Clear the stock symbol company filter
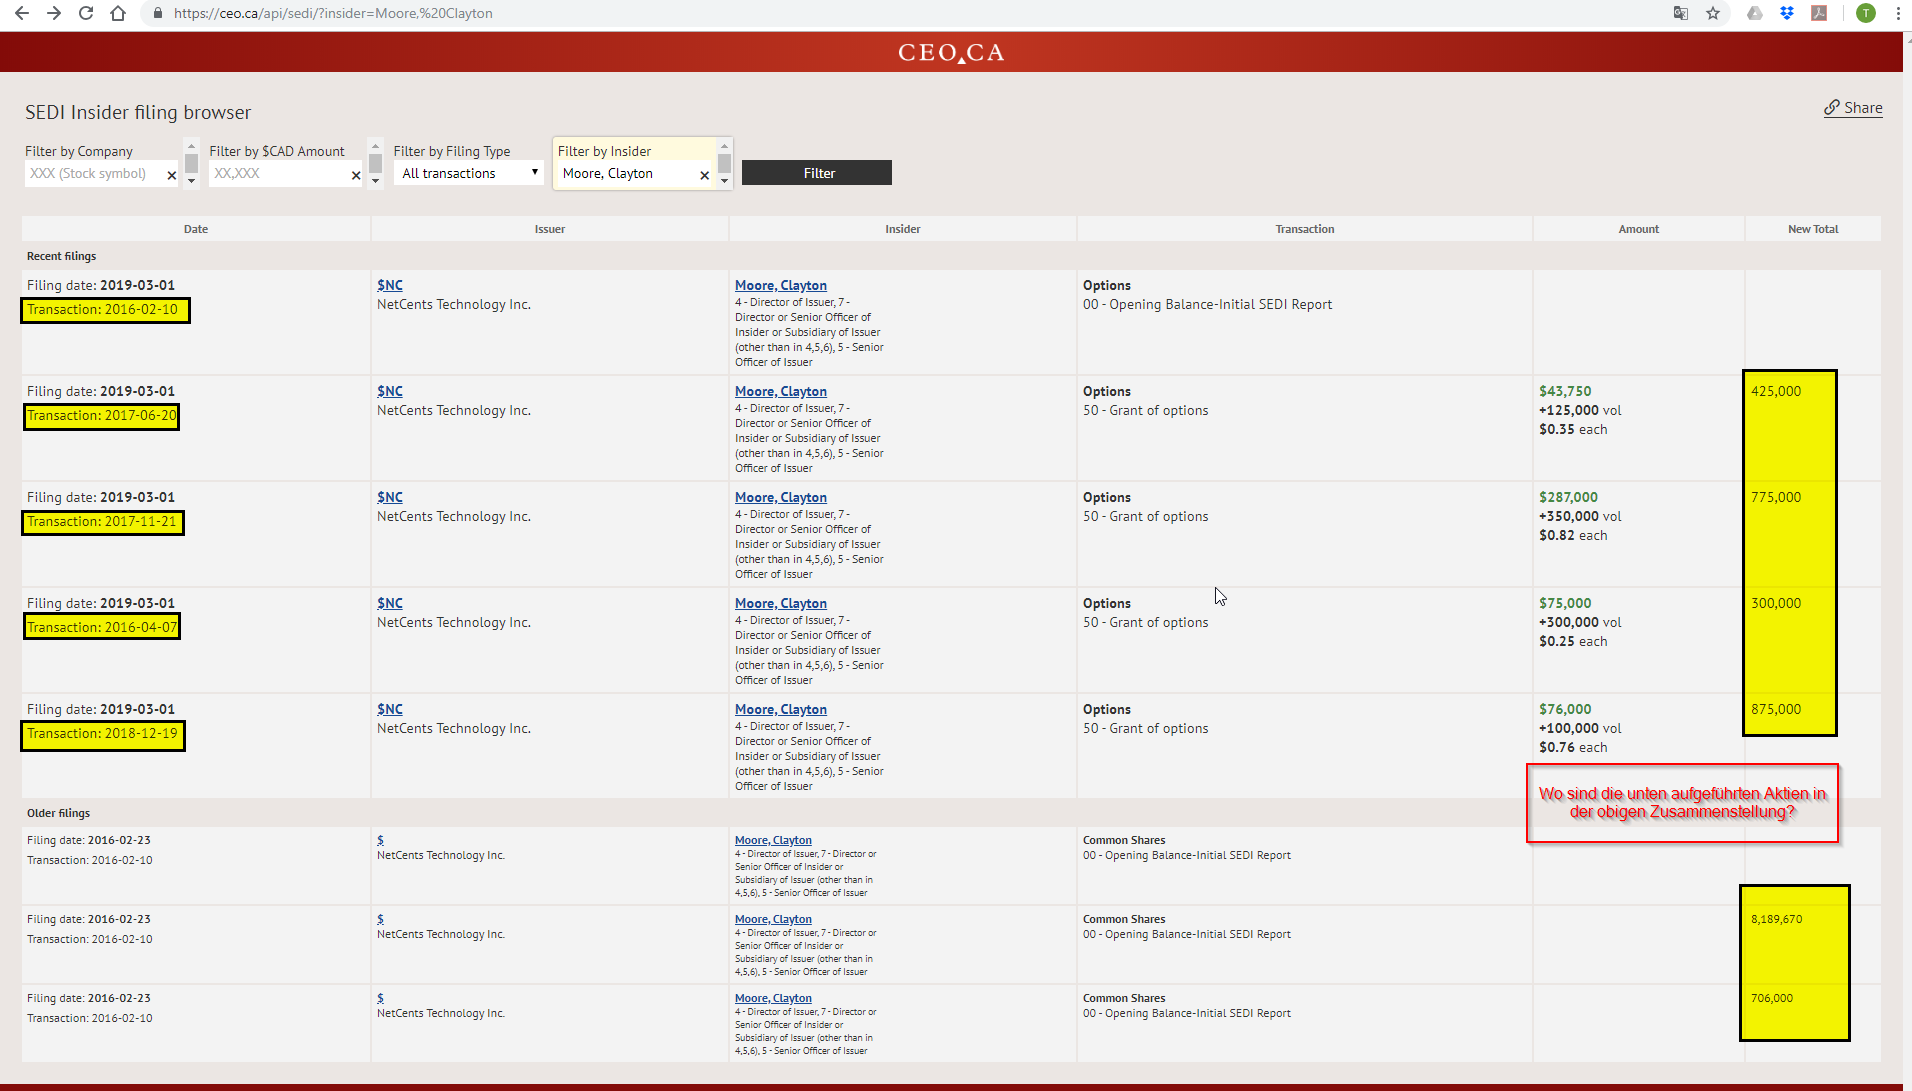This screenshot has width=1912, height=1091. [x=171, y=174]
